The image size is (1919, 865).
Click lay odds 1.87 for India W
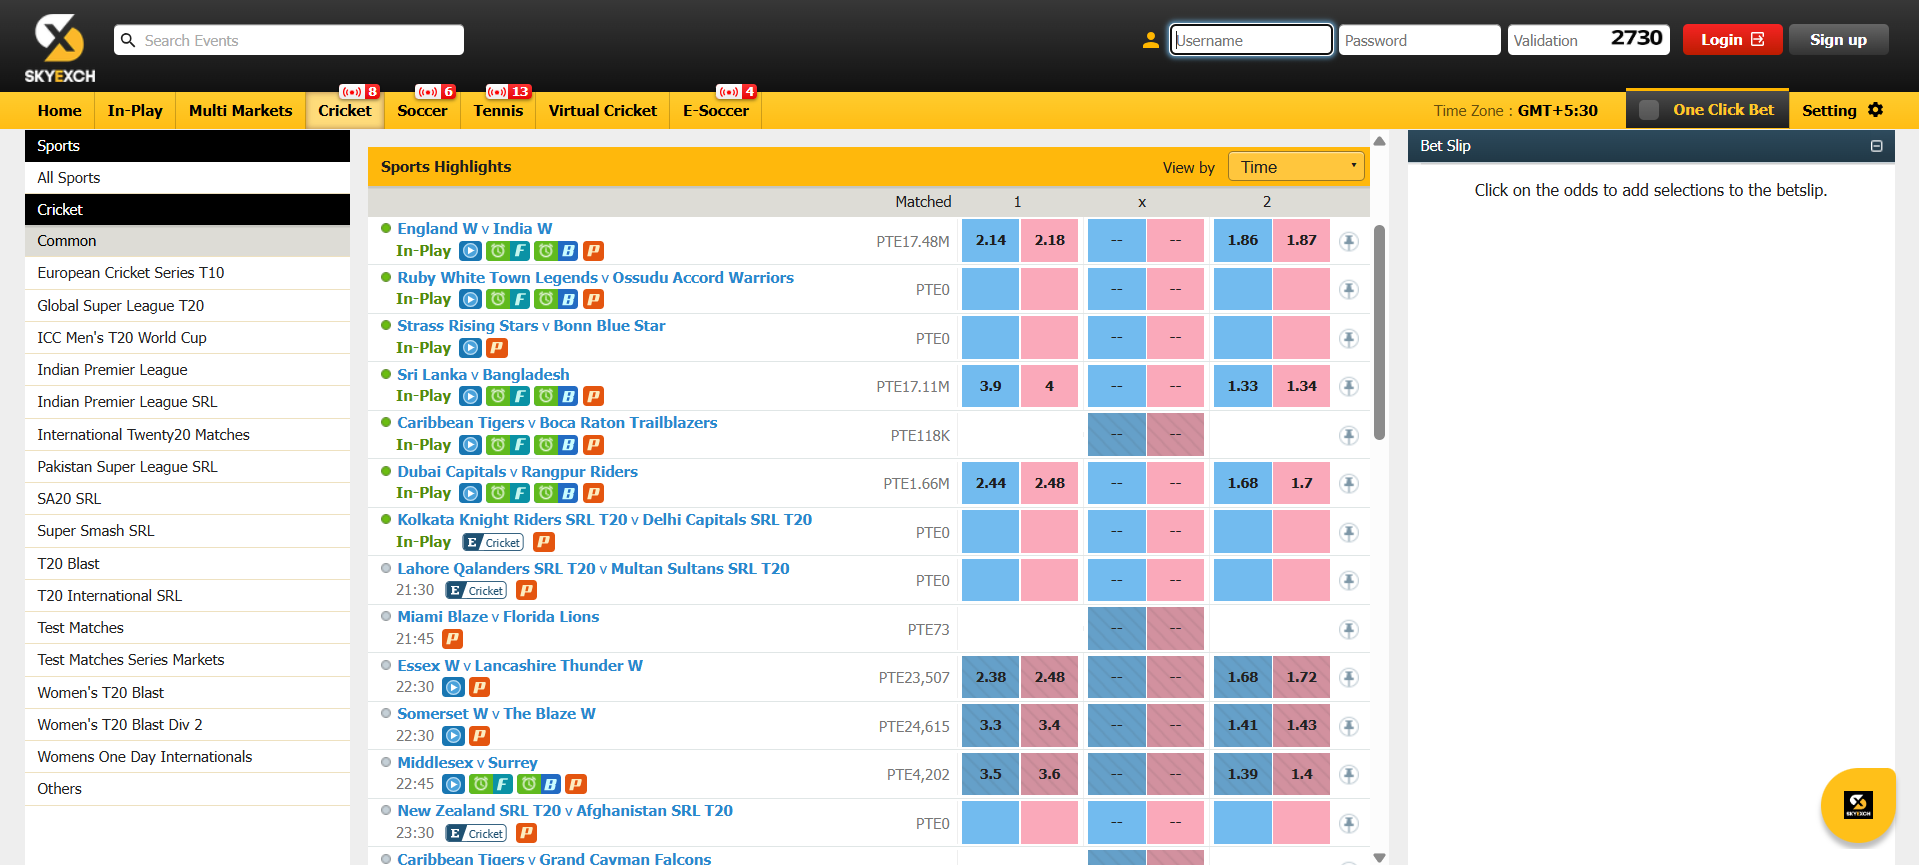point(1301,241)
